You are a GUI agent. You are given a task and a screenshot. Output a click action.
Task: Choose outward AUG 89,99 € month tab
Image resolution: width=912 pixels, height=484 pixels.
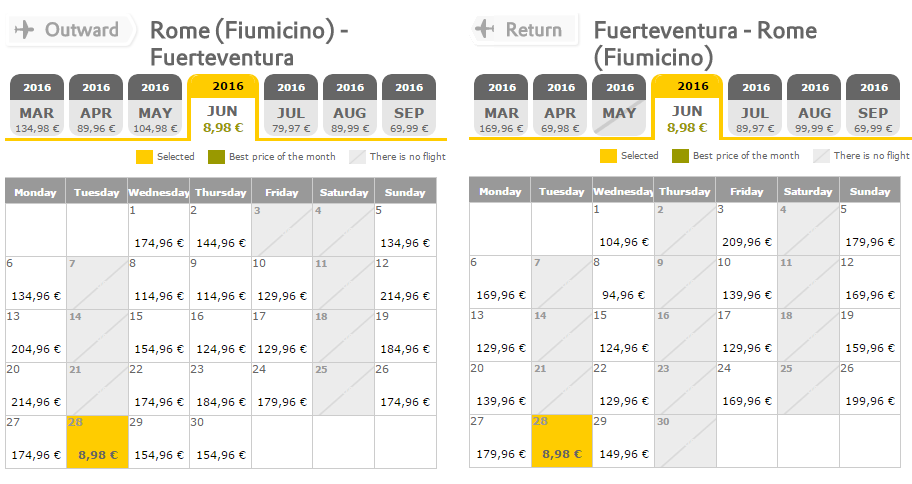[350, 105]
